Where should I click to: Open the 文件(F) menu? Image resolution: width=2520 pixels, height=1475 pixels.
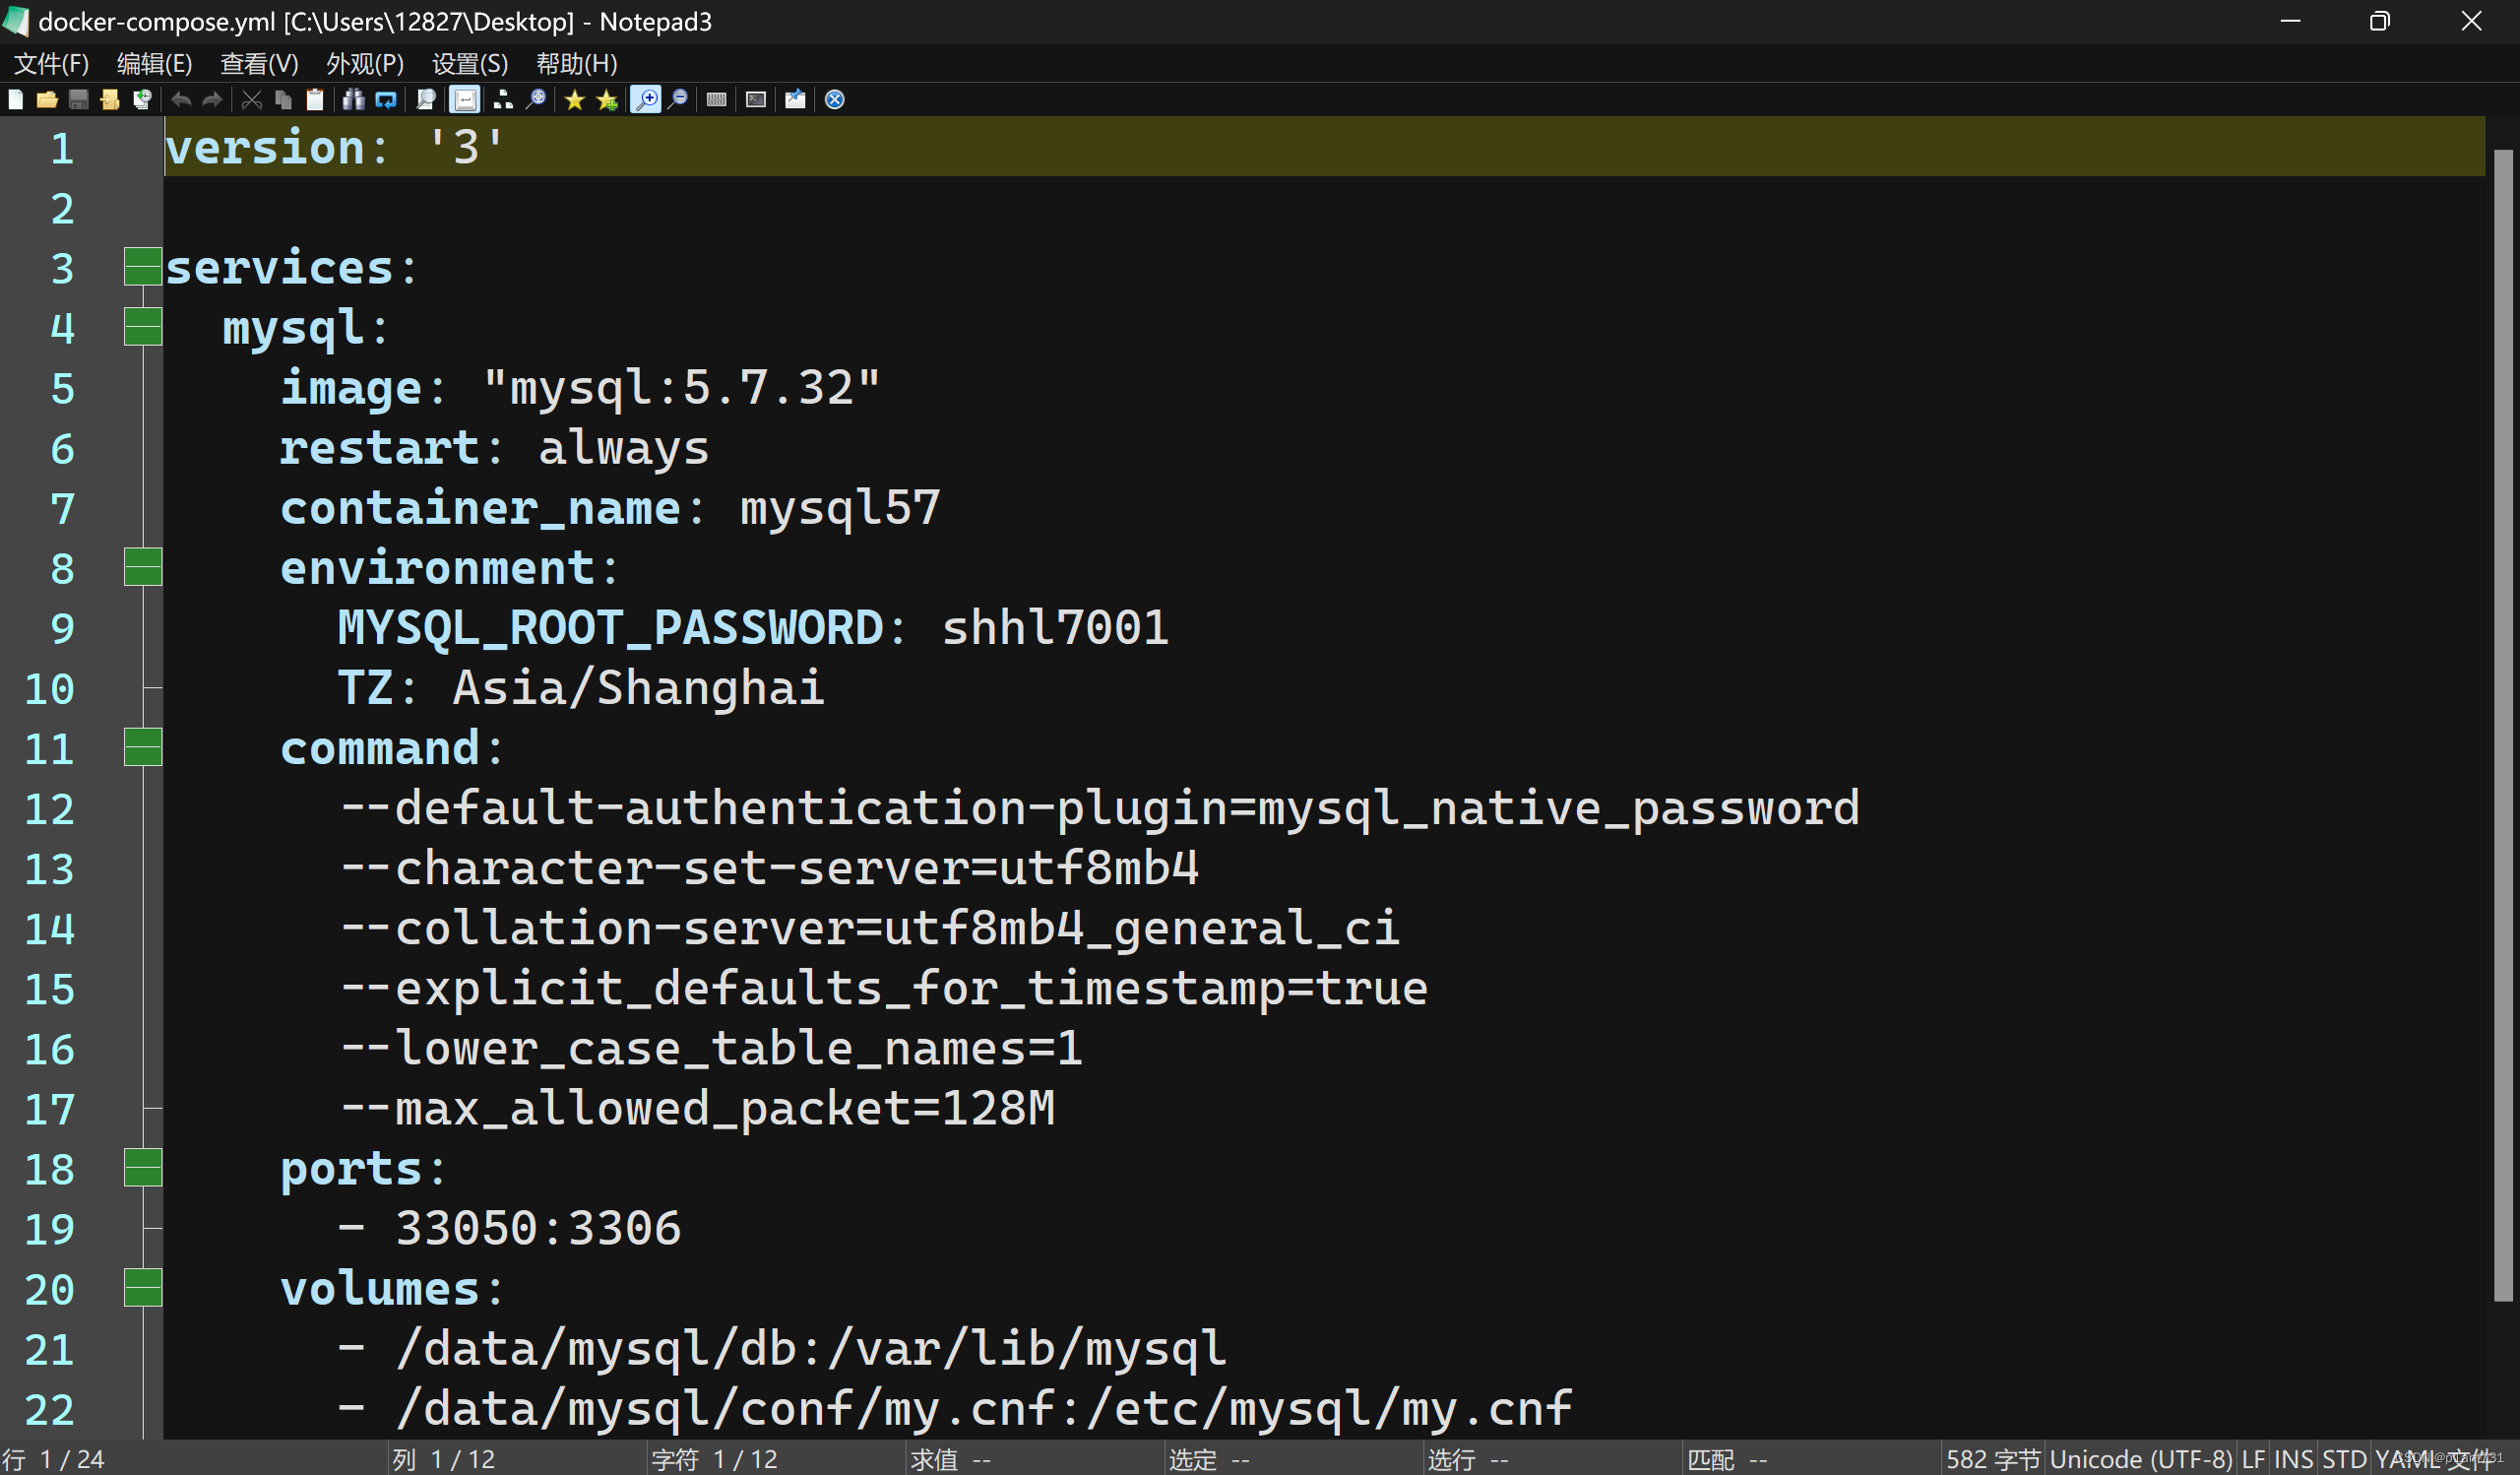[52, 64]
